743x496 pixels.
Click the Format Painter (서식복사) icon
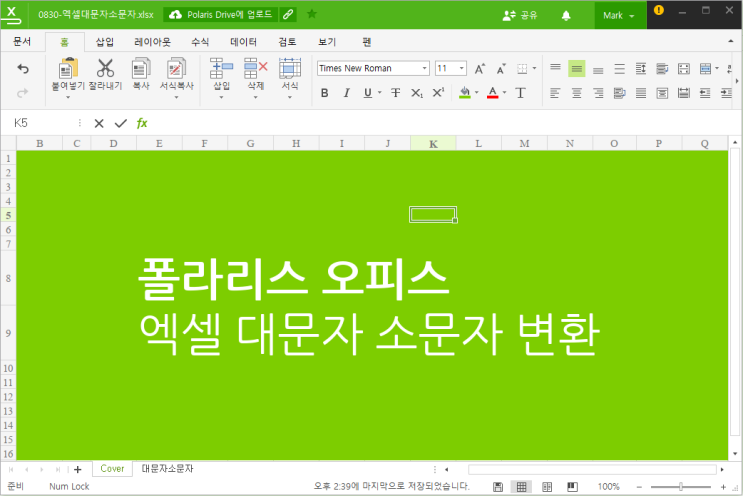[x=176, y=68]
